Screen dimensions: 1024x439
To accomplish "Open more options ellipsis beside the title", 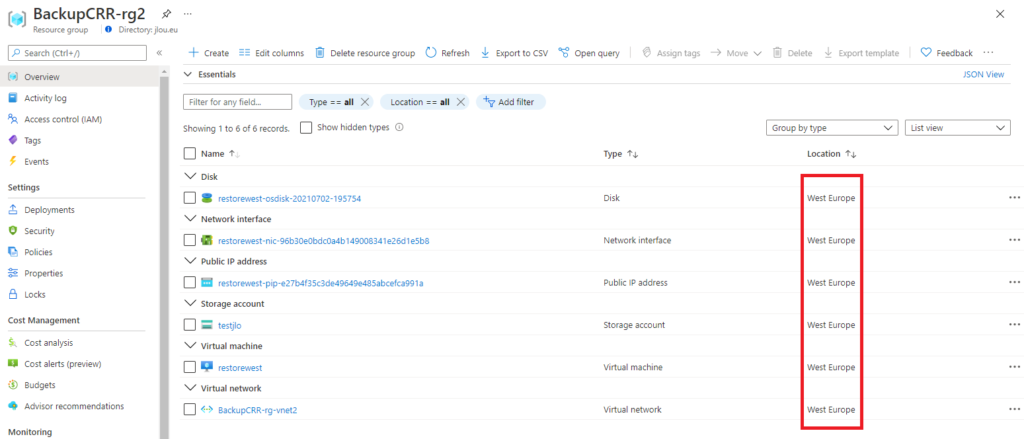I will tap(187, 14).
